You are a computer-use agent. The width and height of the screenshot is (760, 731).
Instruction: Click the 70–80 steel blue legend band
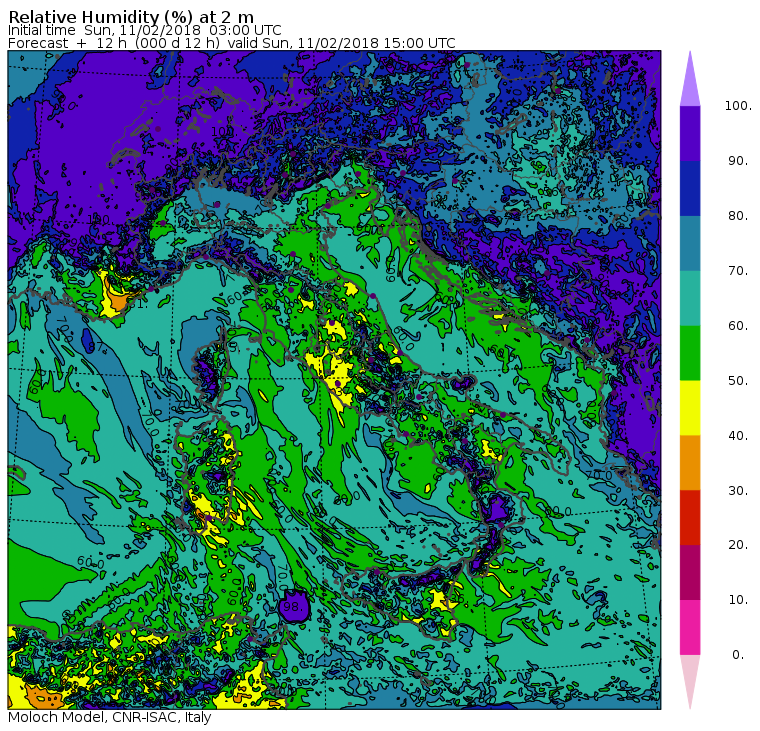coord(690,243)
